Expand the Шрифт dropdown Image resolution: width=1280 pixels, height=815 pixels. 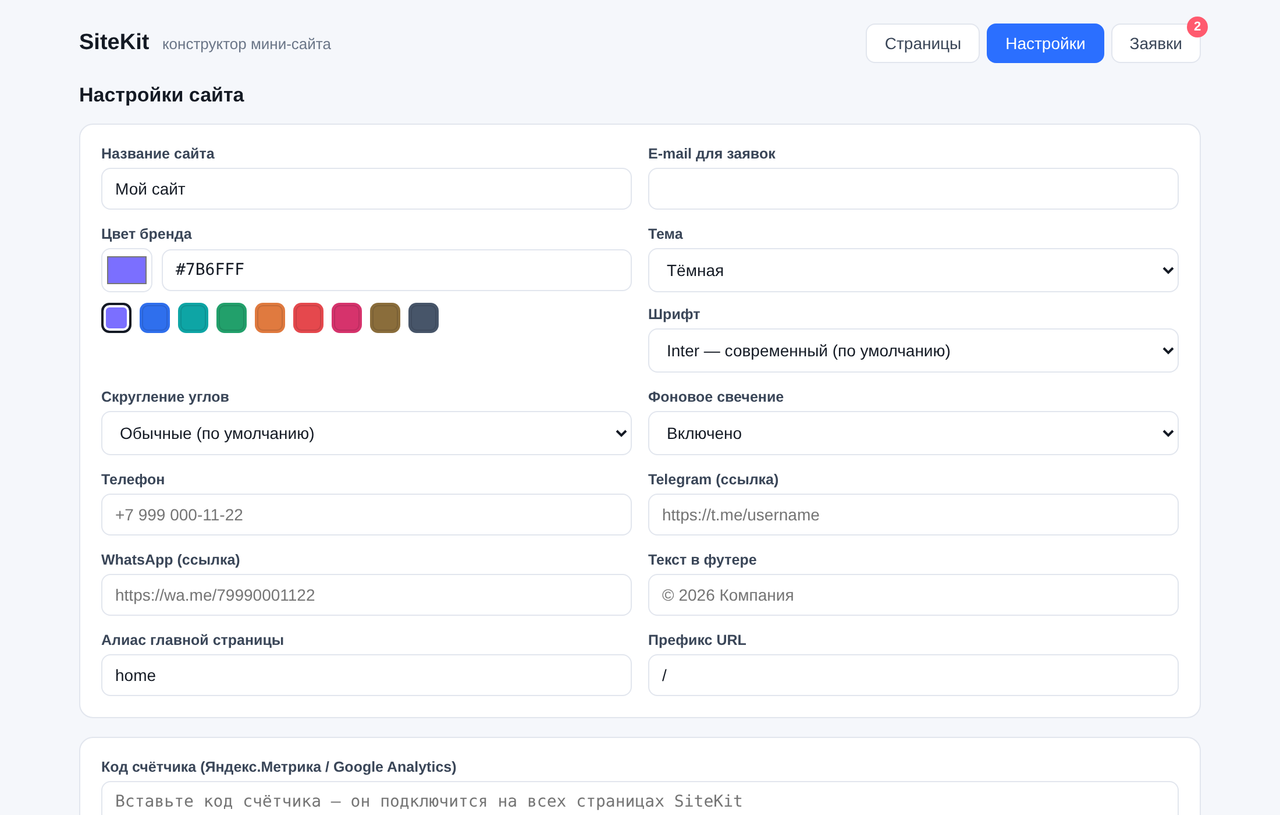[913, 351]
